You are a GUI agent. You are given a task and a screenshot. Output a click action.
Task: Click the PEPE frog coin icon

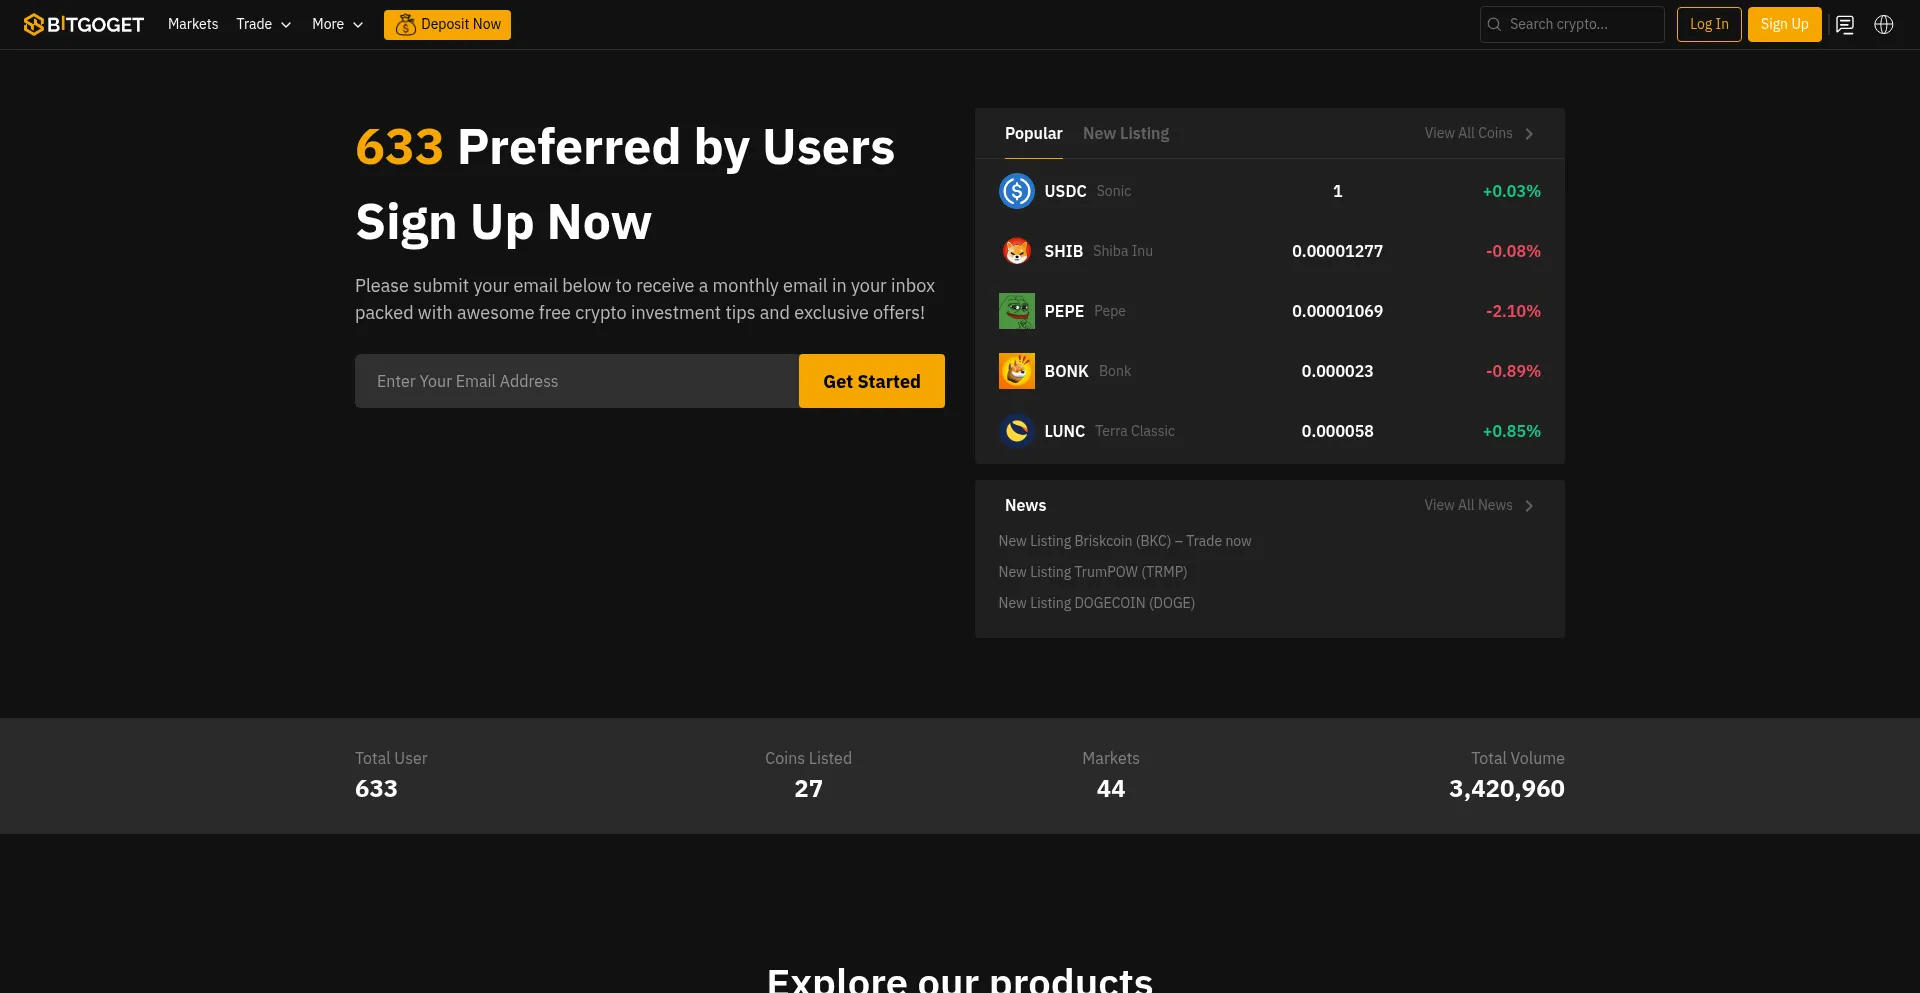(1016, 311)
